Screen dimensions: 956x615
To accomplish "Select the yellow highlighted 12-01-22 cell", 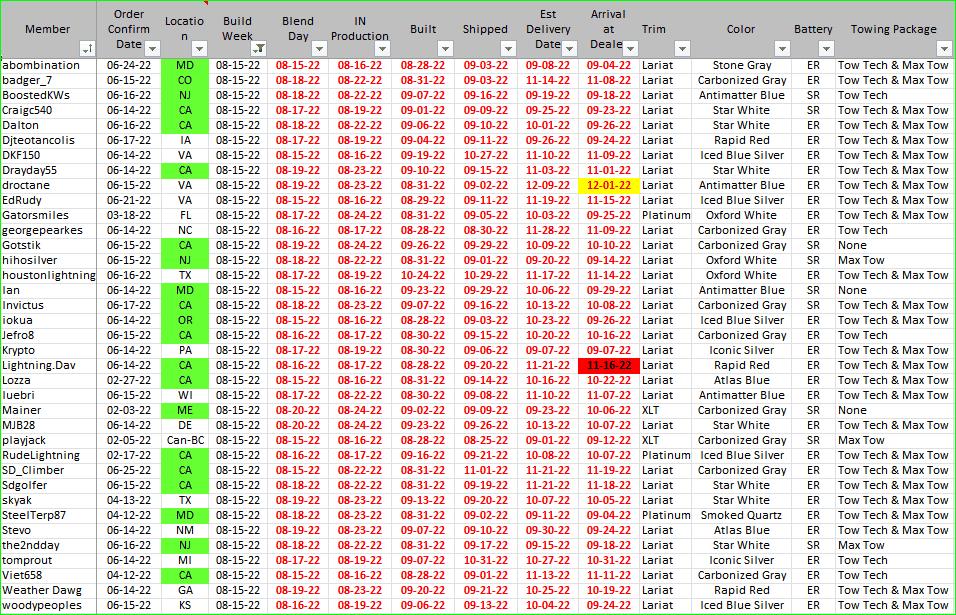I will [x=609, y=185].
